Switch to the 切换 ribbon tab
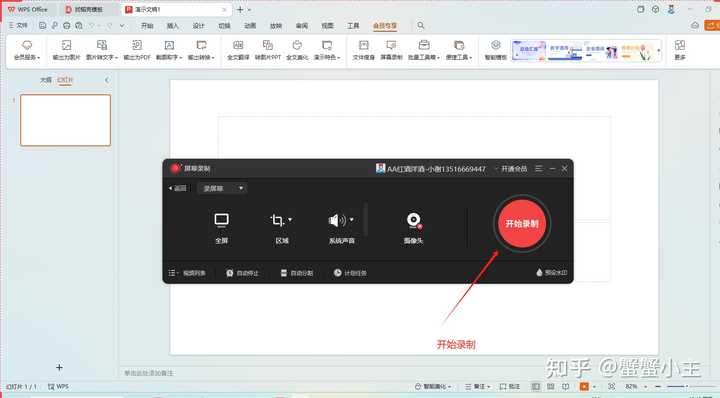Viewport: 720px width, 398px height. [x=224, y=26]
